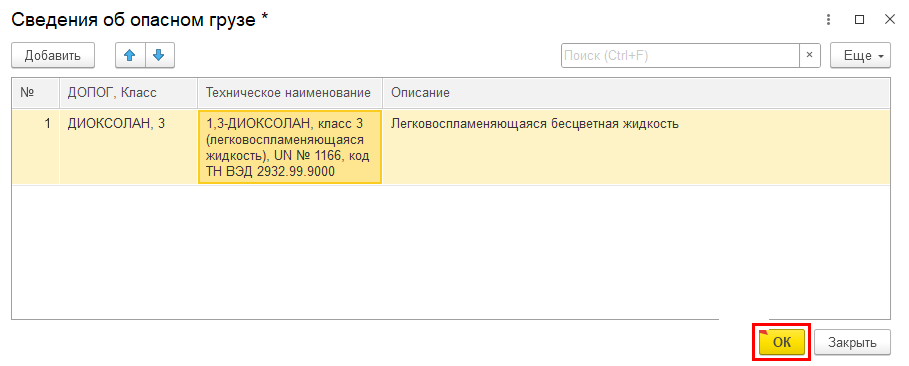Open the three-dot window menu
Image resolution: width=909 pixels, height=366 pixels.
pos(828,20)
